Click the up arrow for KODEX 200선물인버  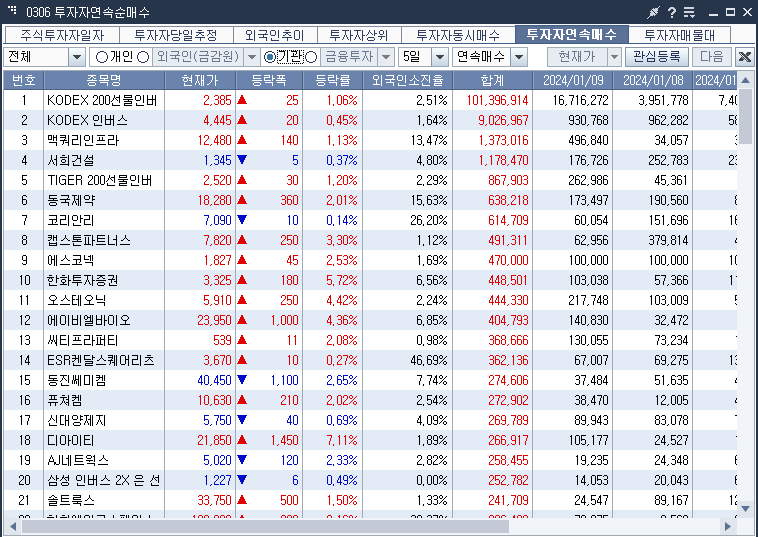click(x=242, y=100)
